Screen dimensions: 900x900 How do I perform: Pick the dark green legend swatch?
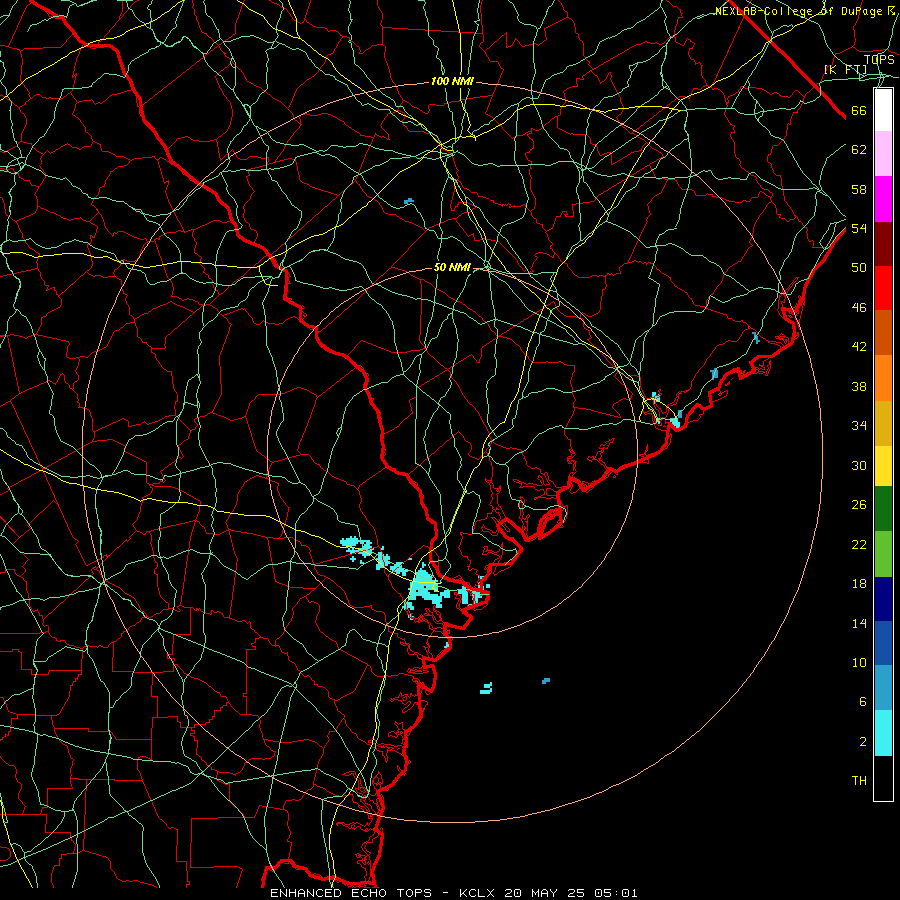(883, 509)
